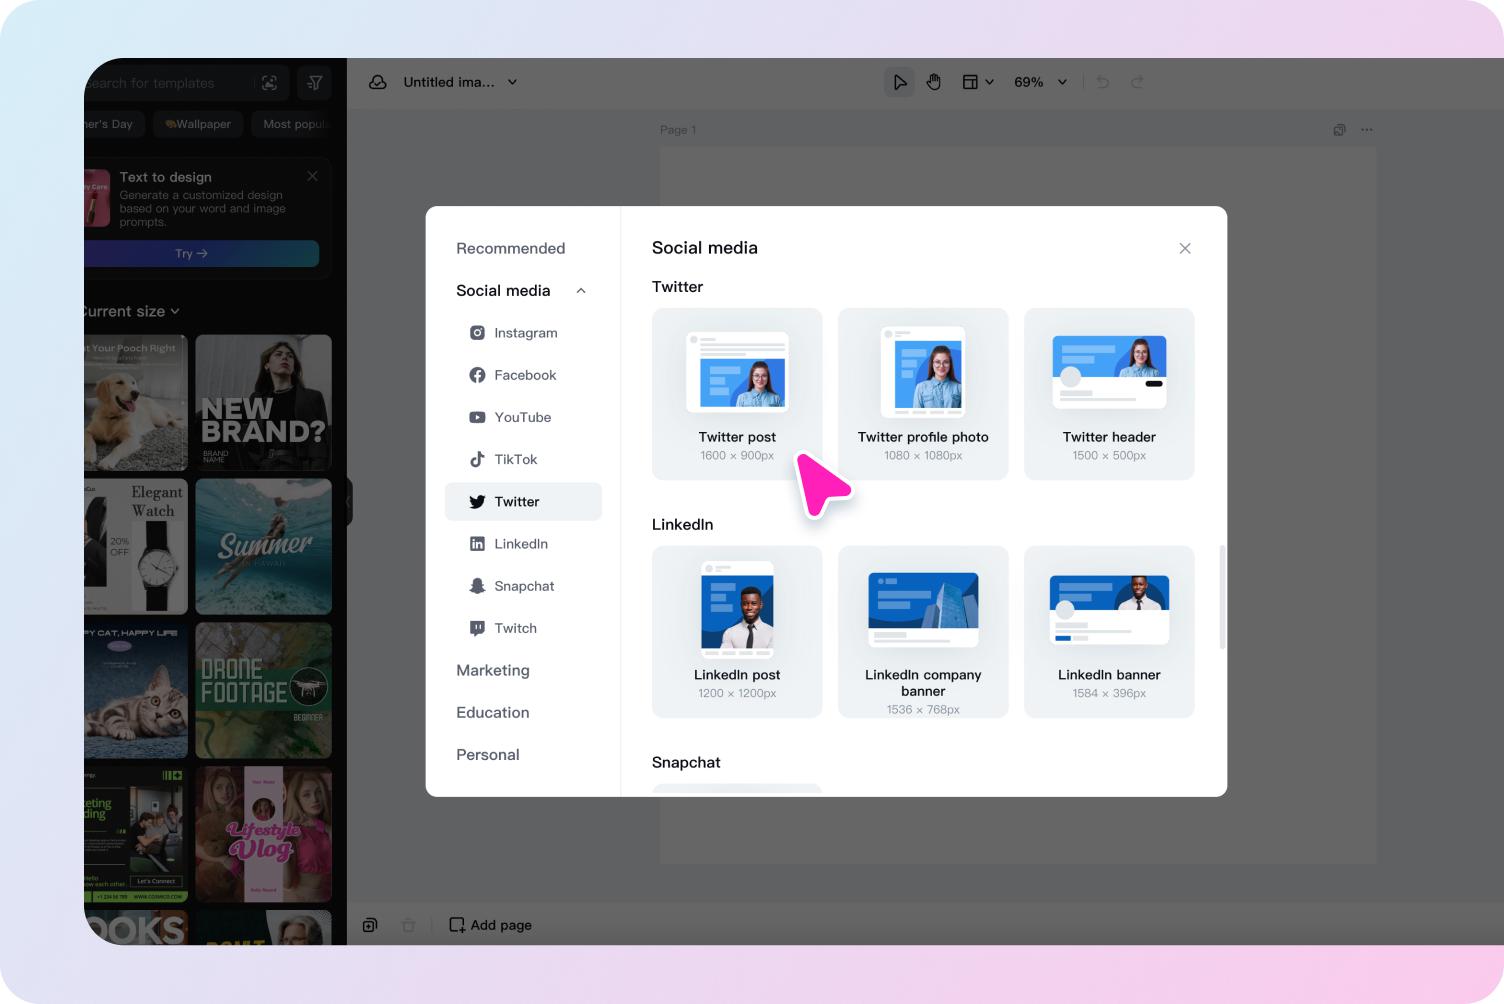Open the template filter icon
The image size is (1504, 1004).
pyautogui.click(x=315, y=83)
